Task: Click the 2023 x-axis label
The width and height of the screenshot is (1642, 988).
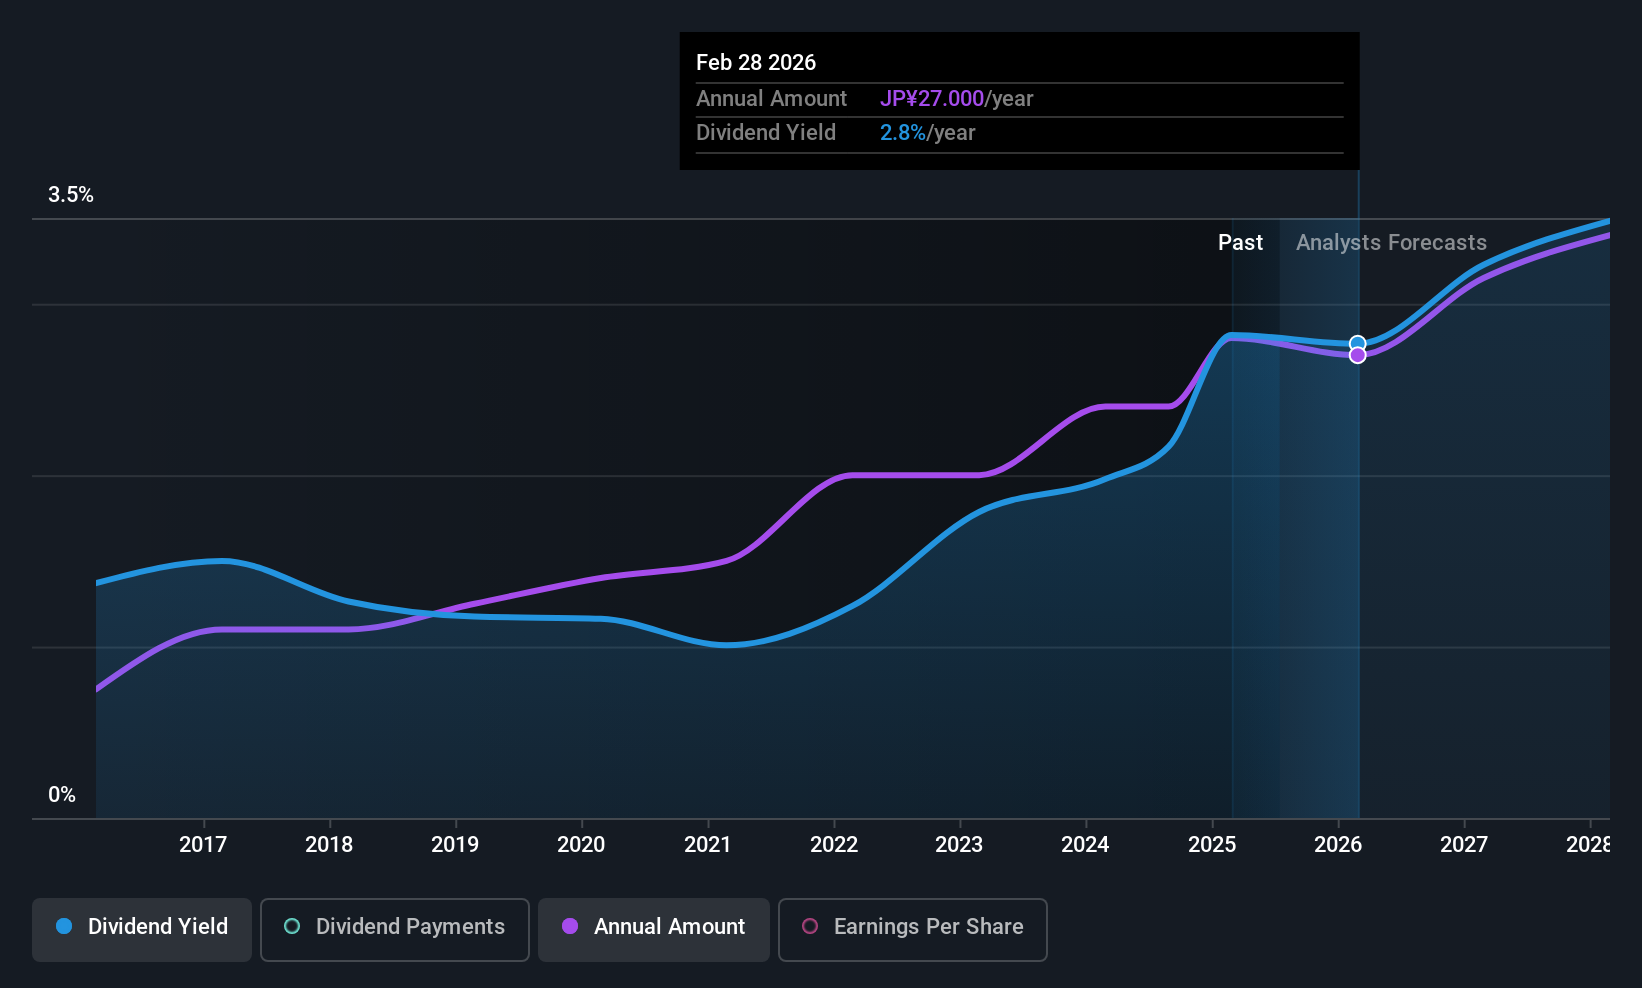Action: (959, 845)
